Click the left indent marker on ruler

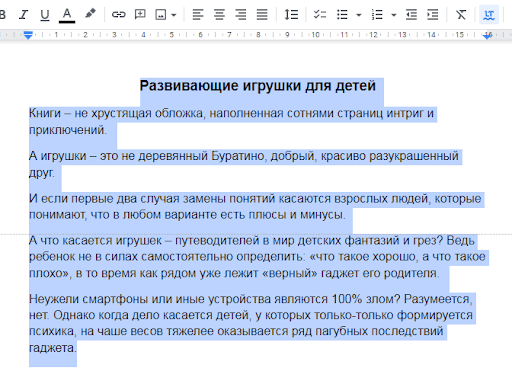[x=28, y=35]
